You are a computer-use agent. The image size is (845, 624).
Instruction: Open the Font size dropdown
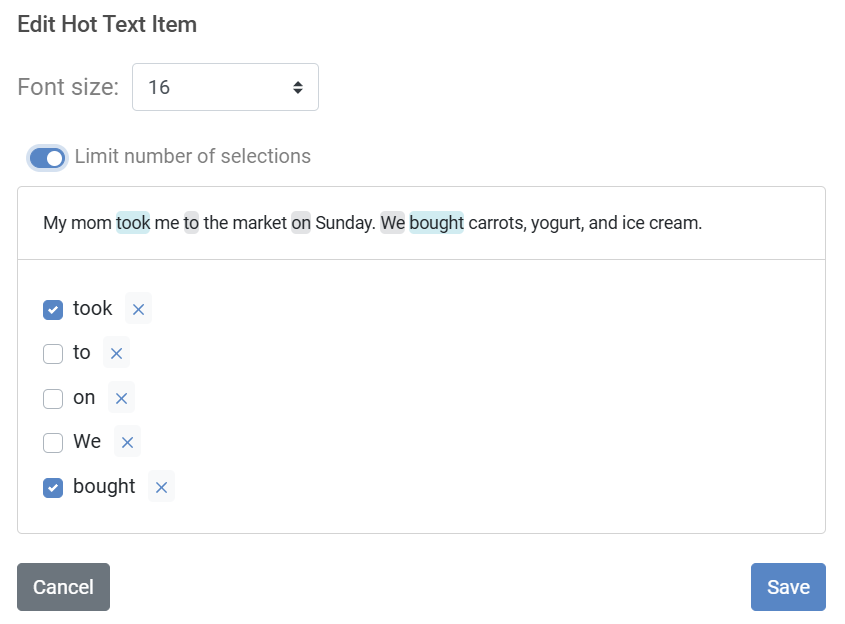225,87
